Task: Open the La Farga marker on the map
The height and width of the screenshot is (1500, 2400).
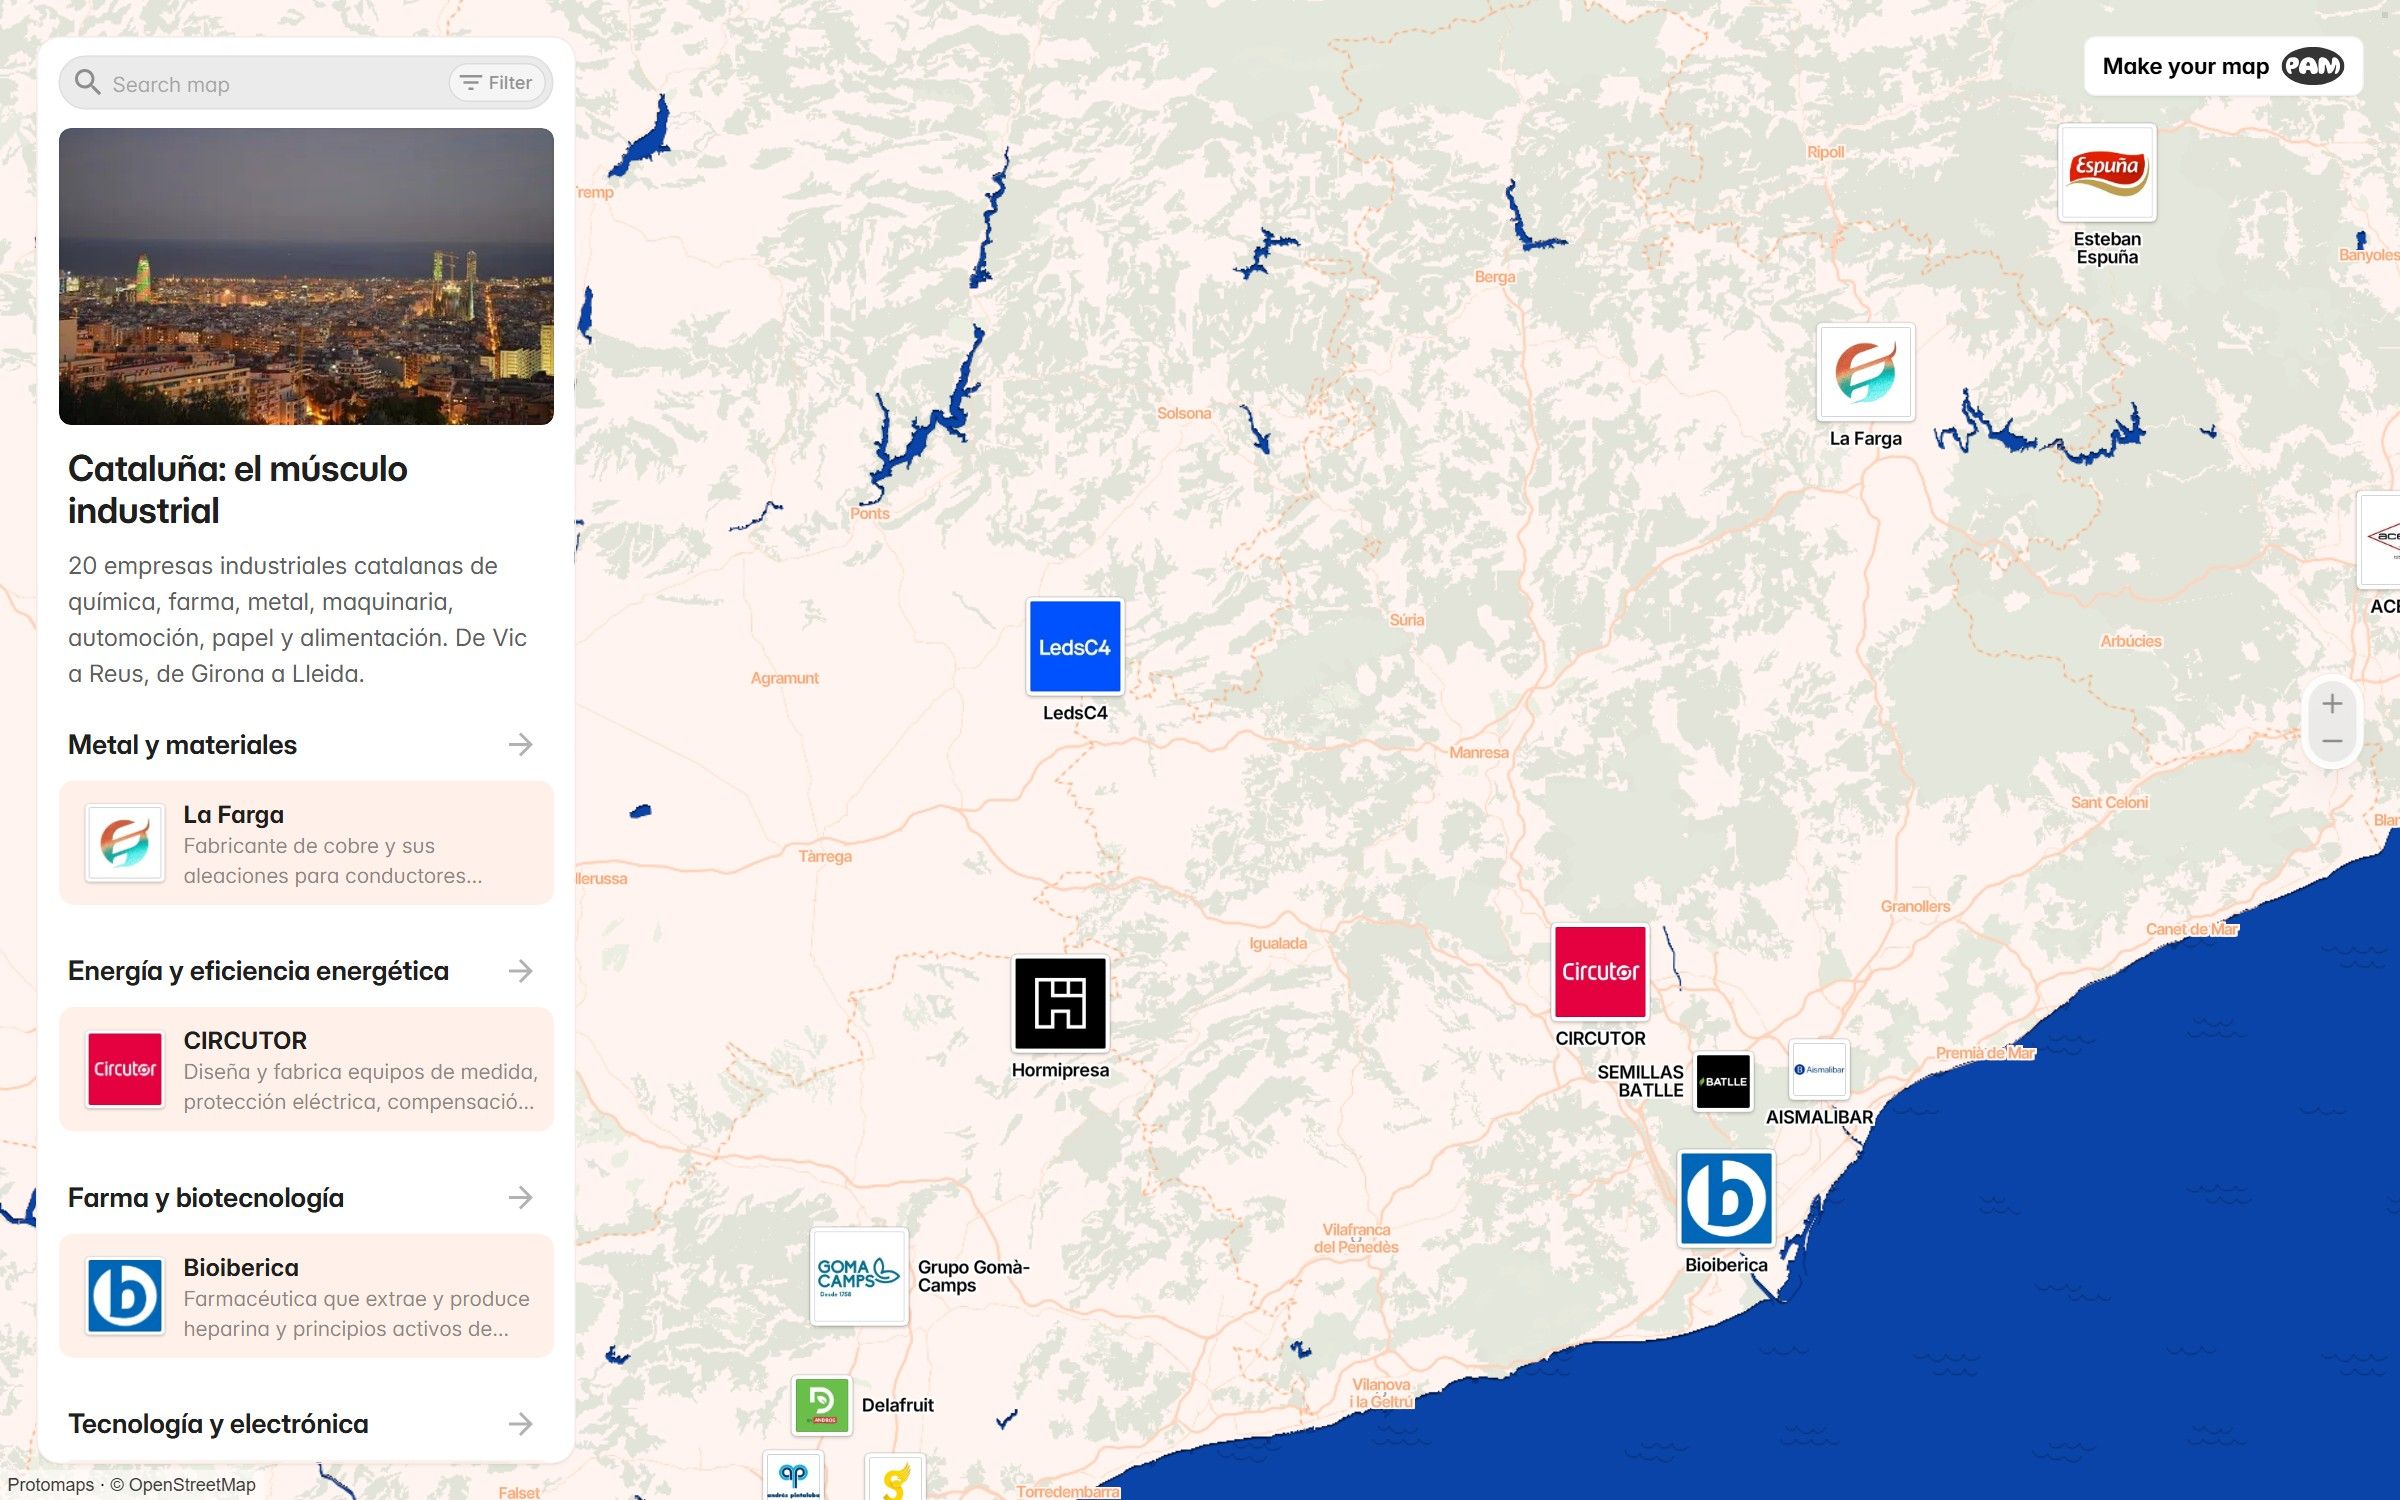Action: pyautogui.click(x=1865, y=372)
